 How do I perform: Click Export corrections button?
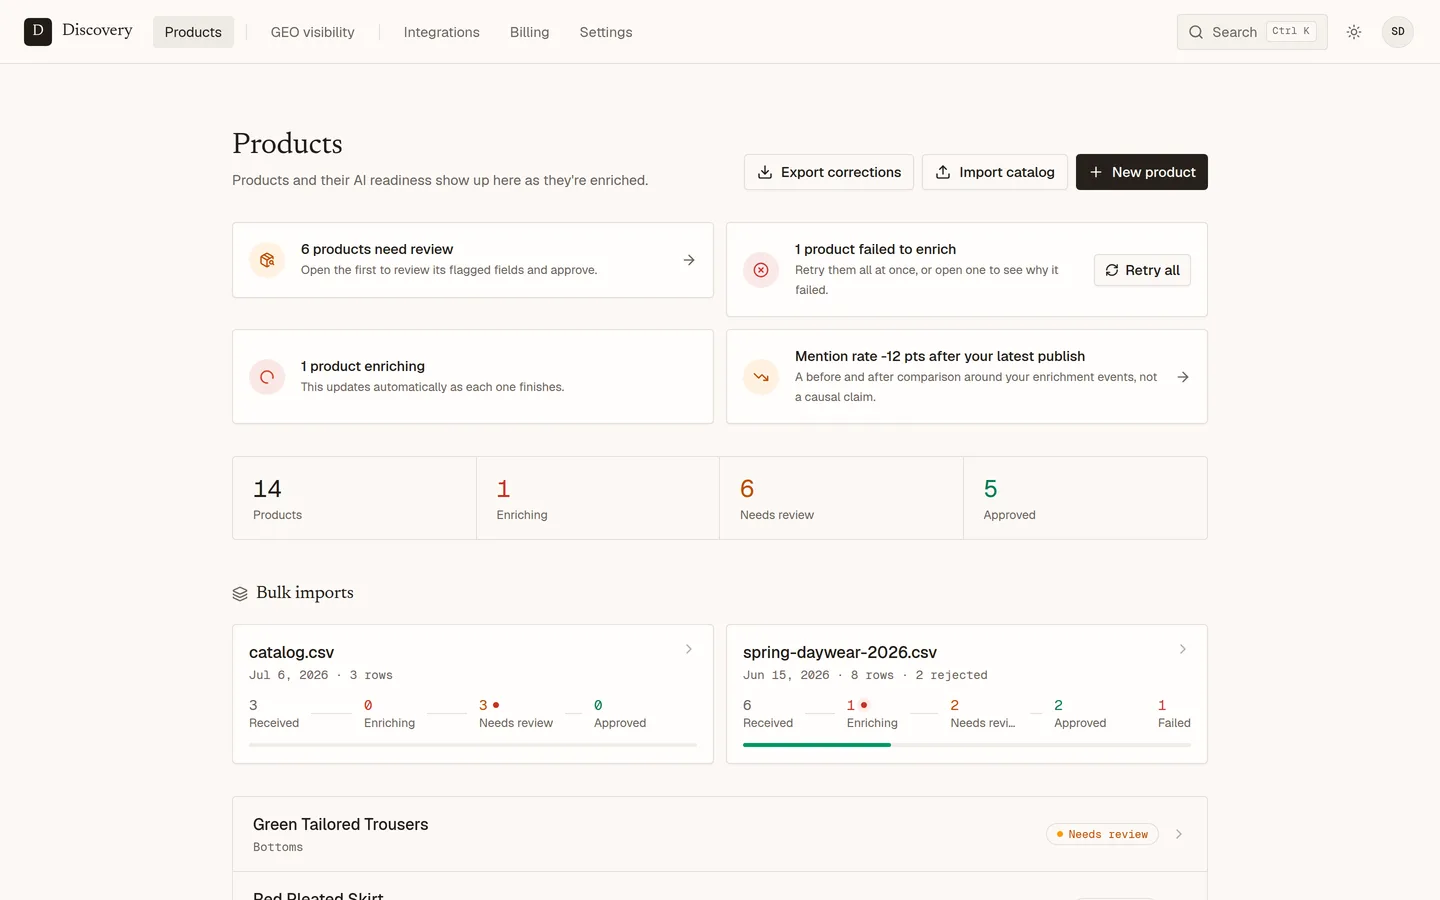click(x=829, y=172)
